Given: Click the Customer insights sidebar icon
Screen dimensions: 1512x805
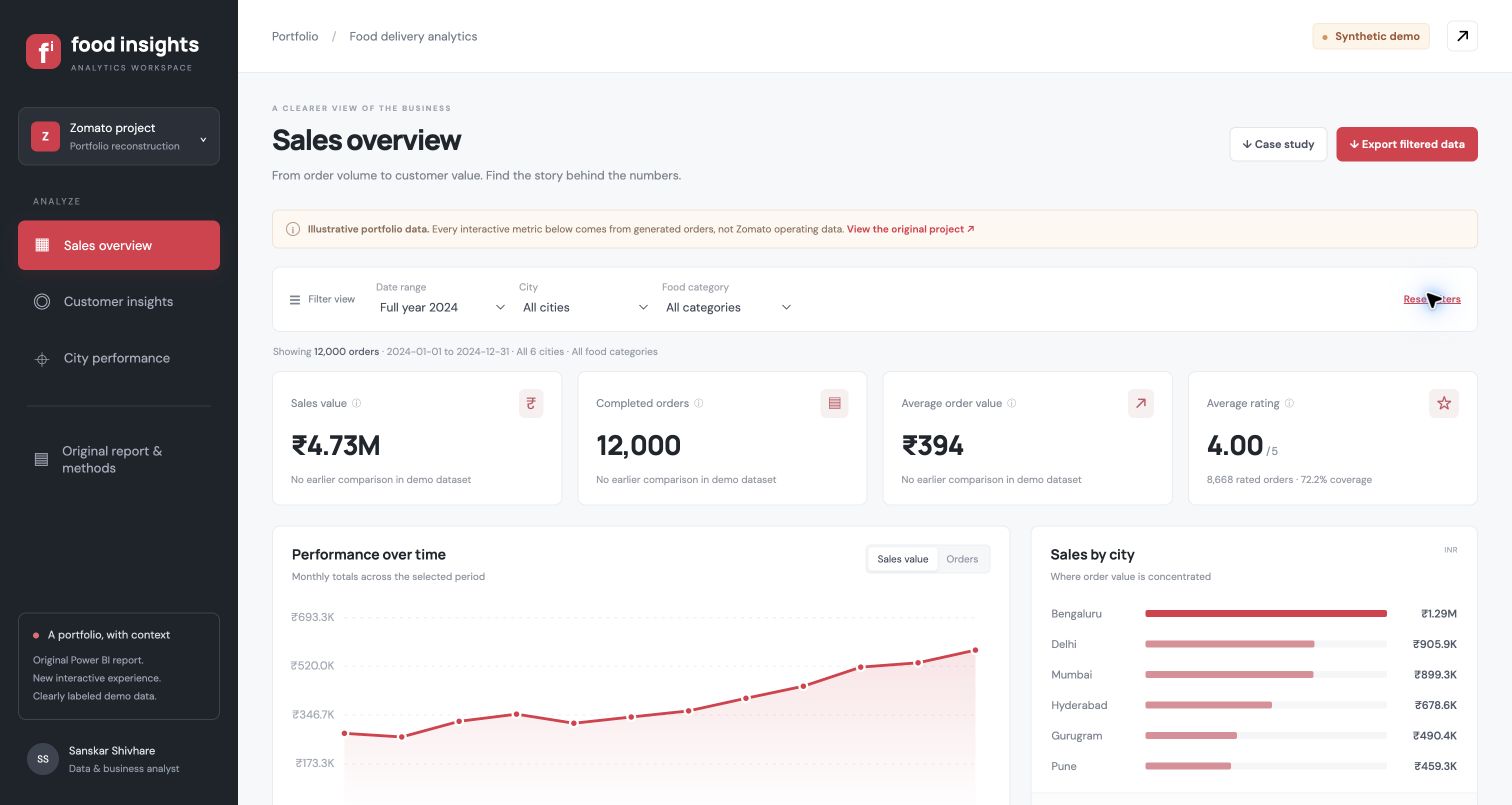Looking at the screenshot, I should click(x=42, y=301).
